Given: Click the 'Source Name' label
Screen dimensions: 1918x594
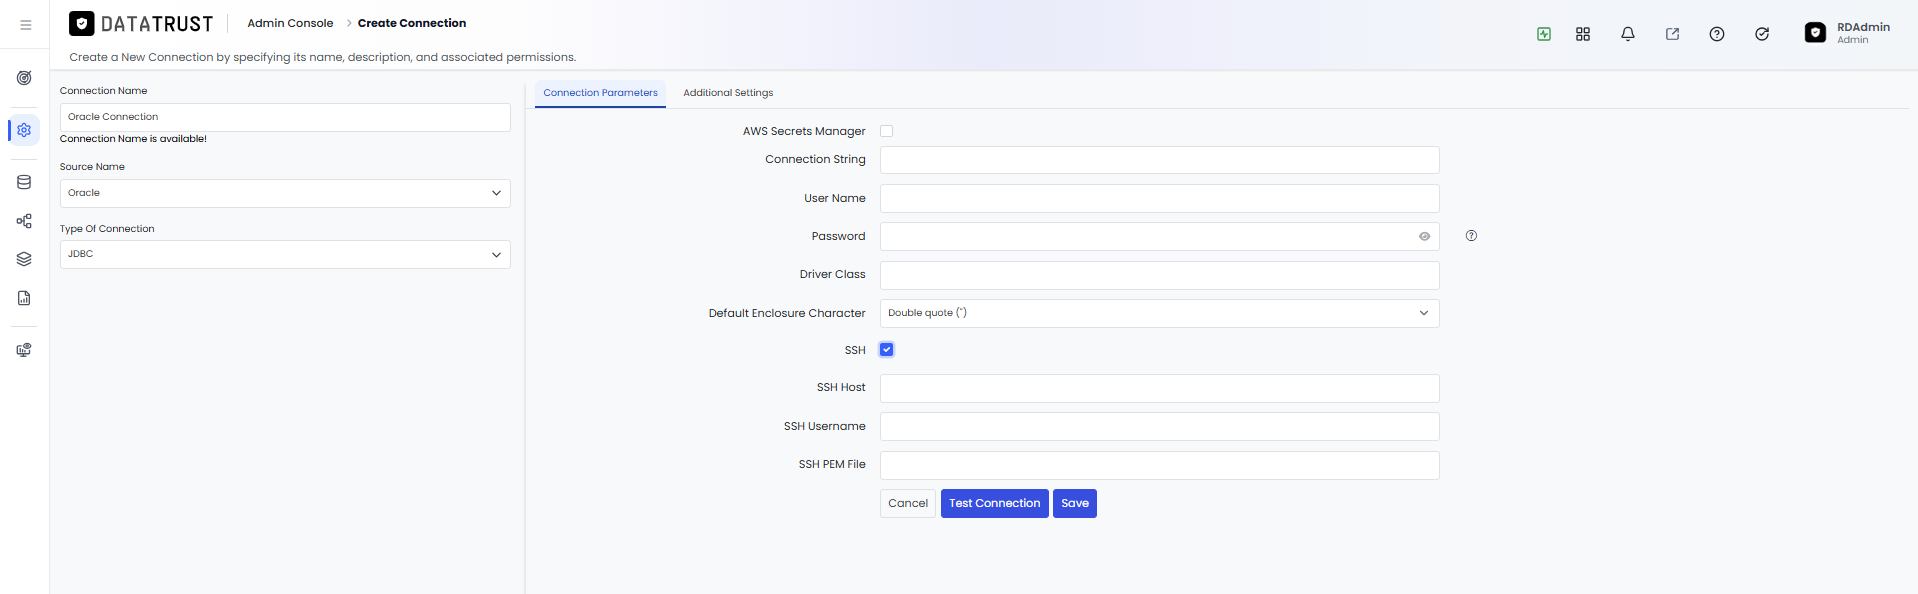Looking at the screenshot, I should [92, 167].
